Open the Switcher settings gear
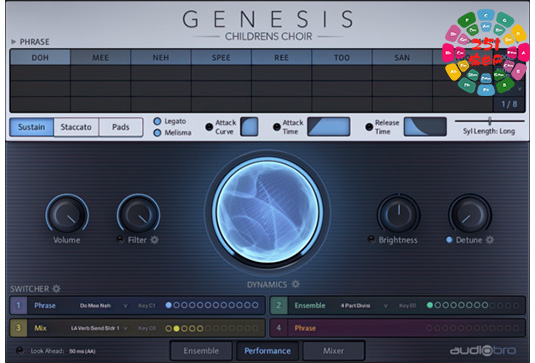This screenshot has width=535, height=363. click(x=56, y=289)
